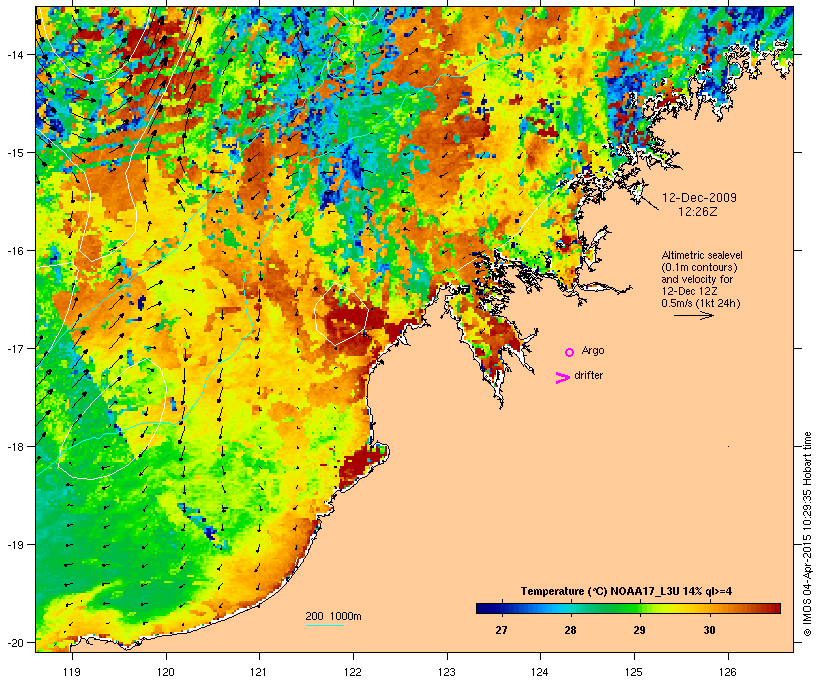Image resolution: width=820 pixels, height=680 pixels.
Task: Click the '200 1000m' depth label
Action: tap(333, 616)
